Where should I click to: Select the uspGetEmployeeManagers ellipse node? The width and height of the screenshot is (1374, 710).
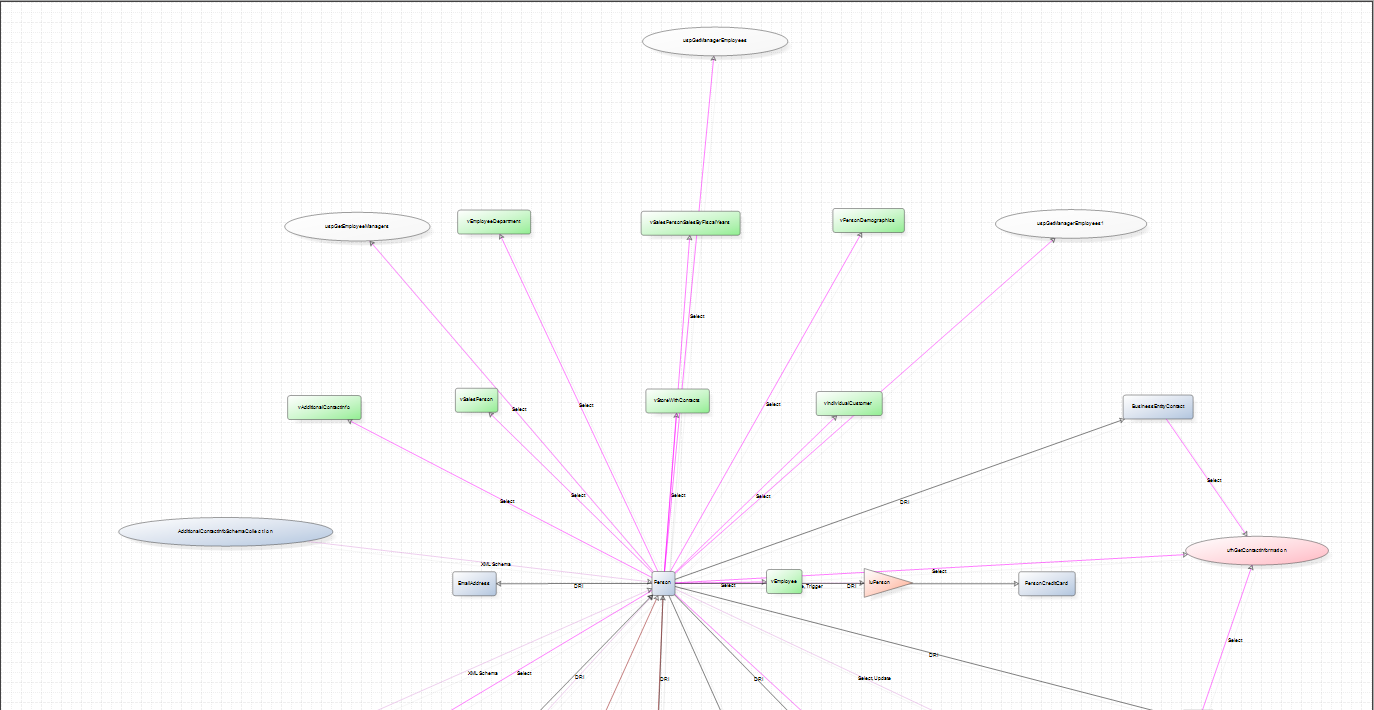pyautogui.click(x=357, y=227)
